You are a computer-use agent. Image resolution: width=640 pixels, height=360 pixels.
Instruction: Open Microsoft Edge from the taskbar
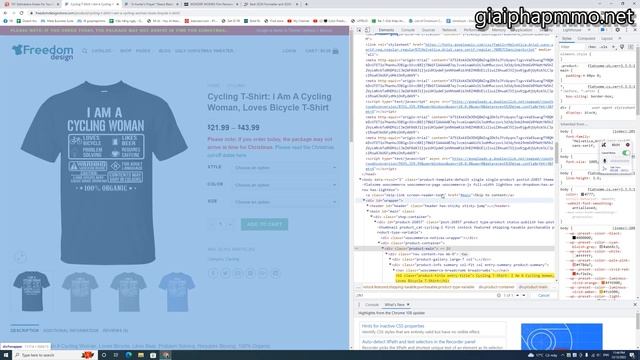coord(129,355)
